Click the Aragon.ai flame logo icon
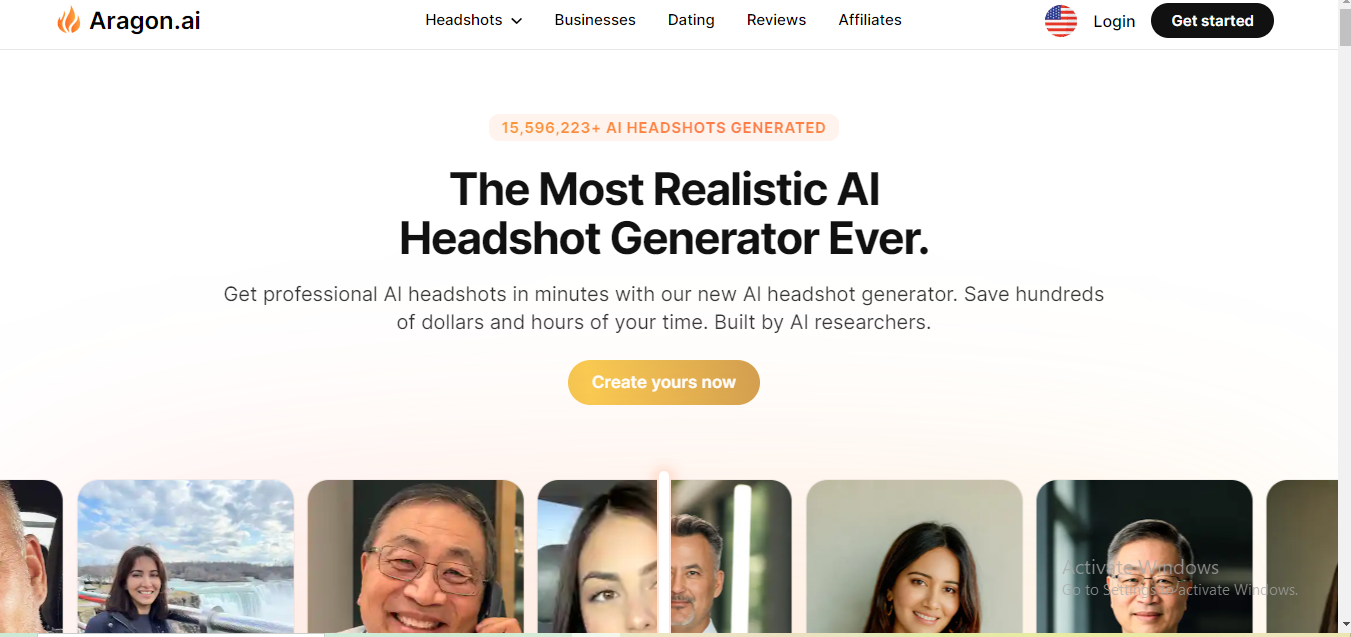The height and width of the screenshot is (637, 1351). click(69, 20)
